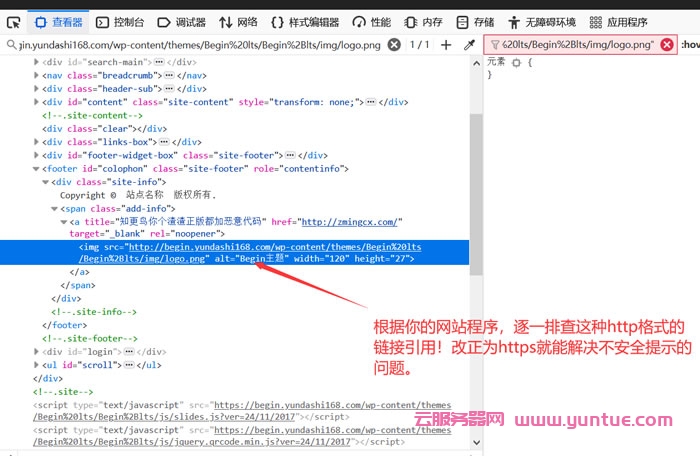Expand the nav breadcrumb node
Image resolution: width=700 pixels, height=456 pixels.
point(38,75)
